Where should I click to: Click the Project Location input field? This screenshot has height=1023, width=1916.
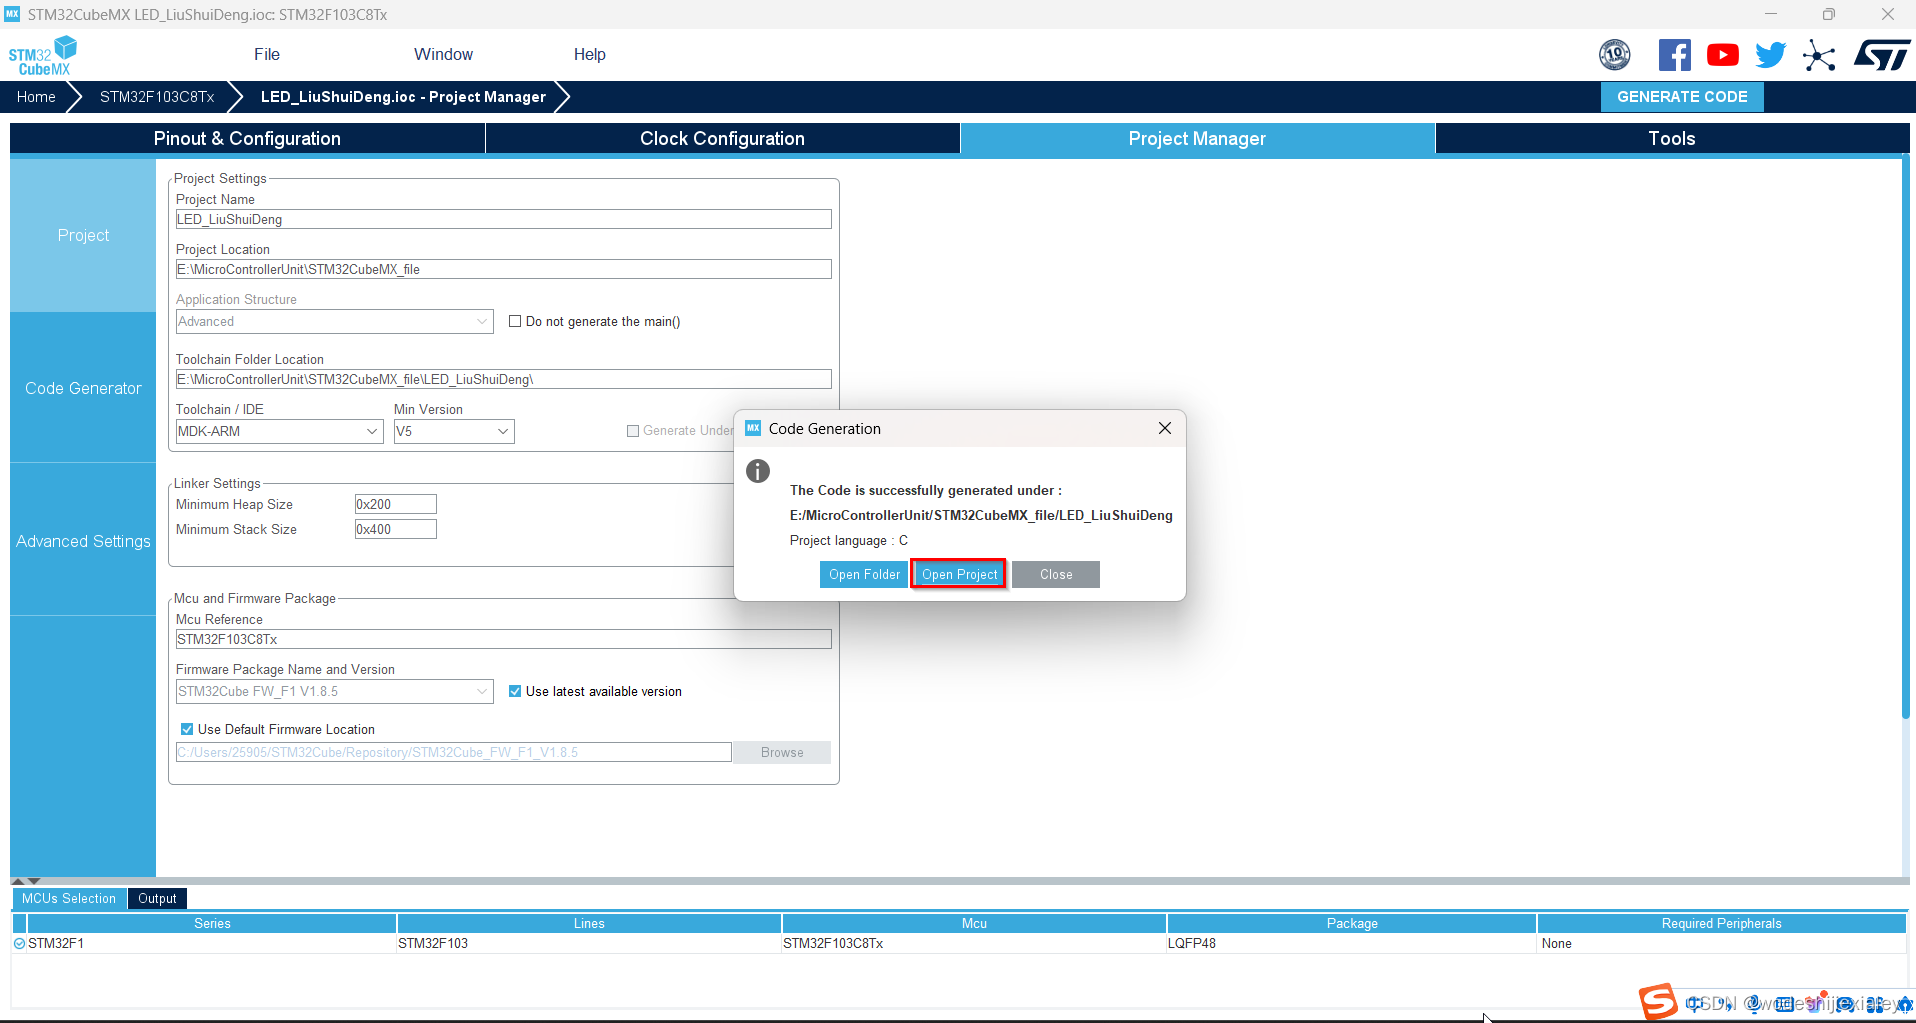click(504, 269)
